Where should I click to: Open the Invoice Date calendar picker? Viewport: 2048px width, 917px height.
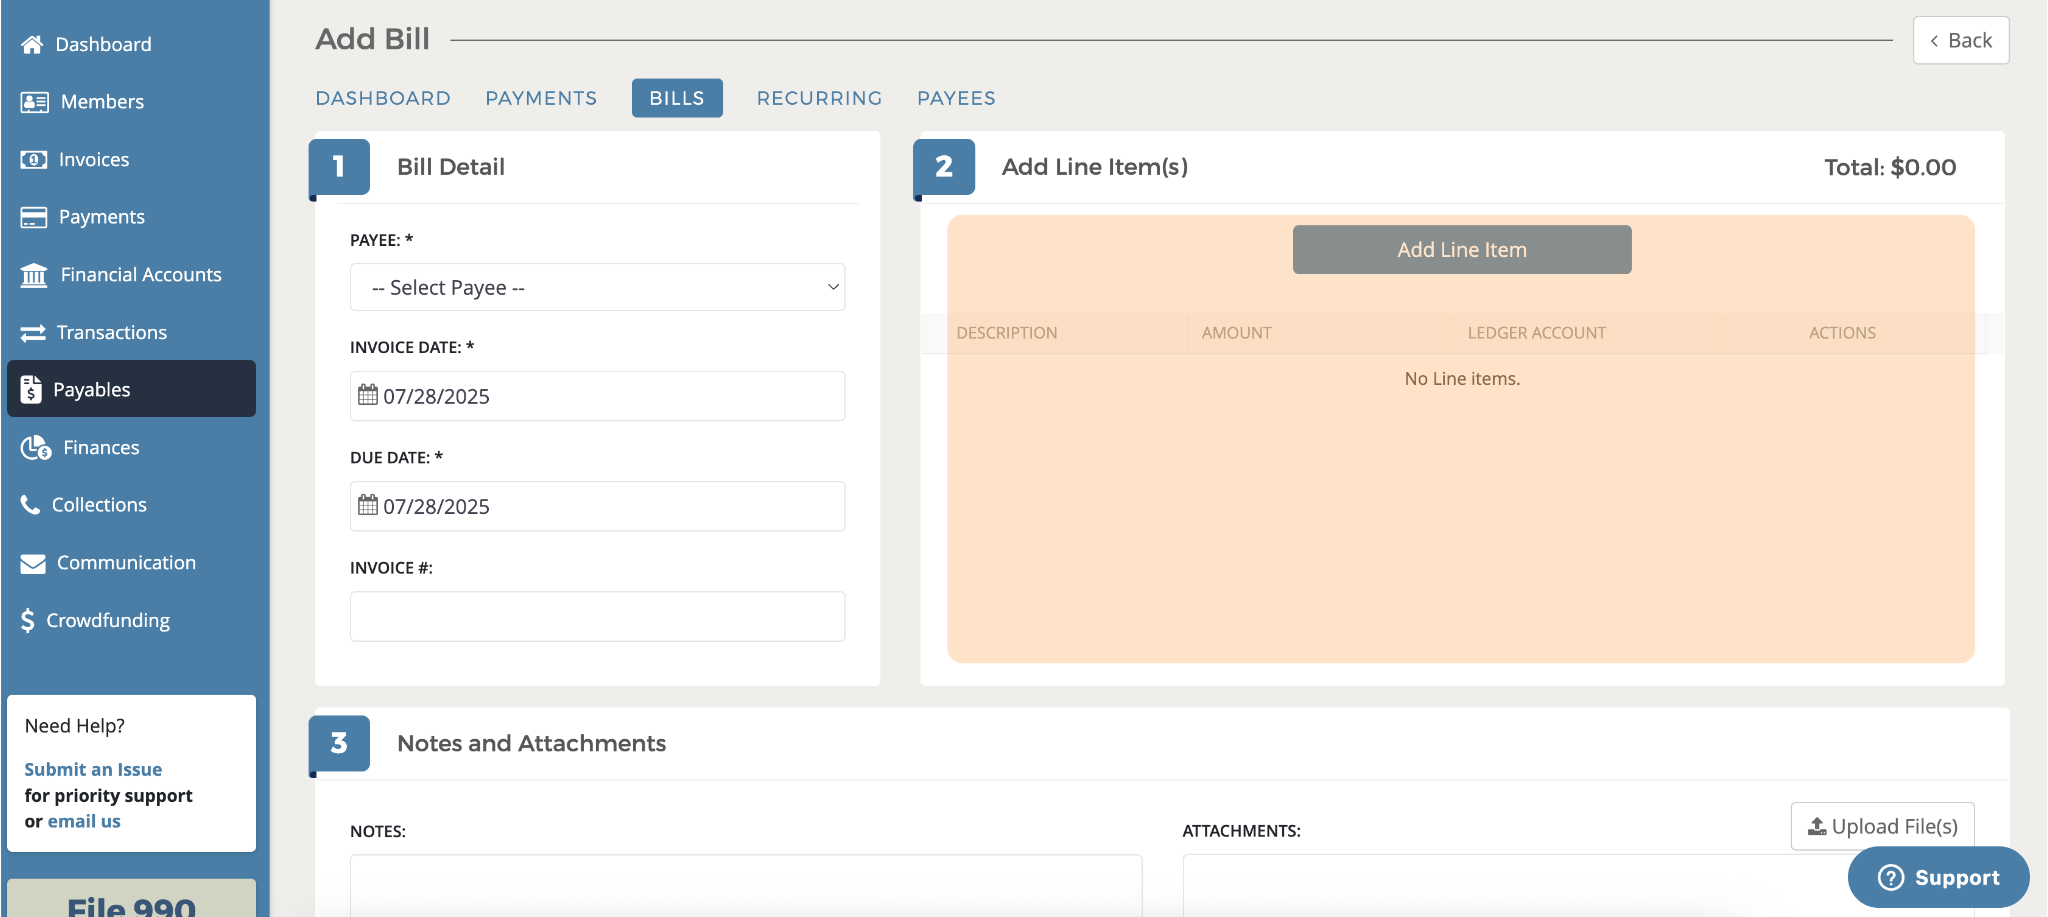[x=368, y=396]
